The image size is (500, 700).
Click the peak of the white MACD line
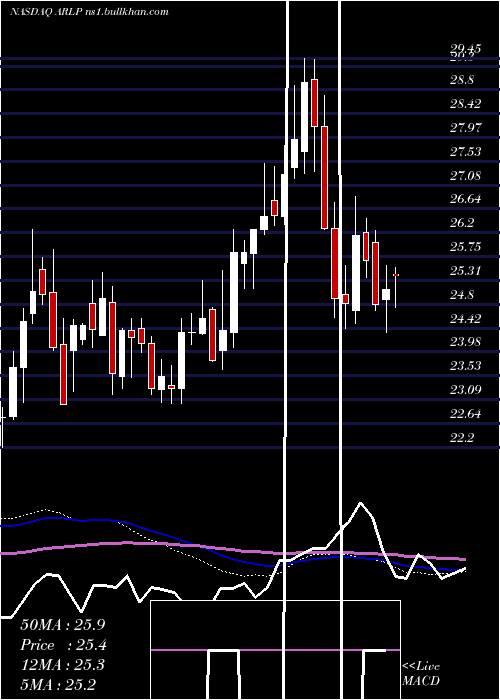click(360, 503)
